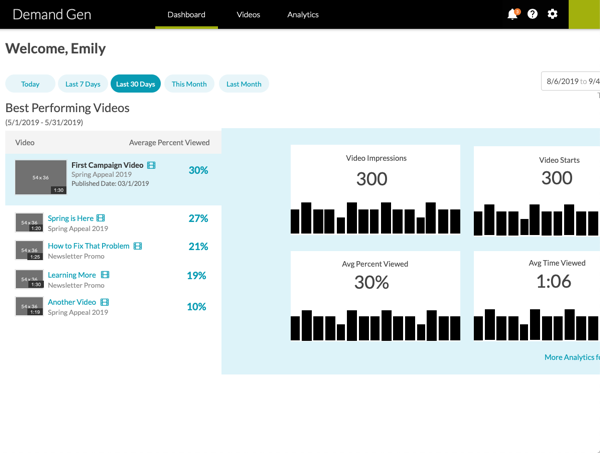This screenshot has width=600, height=453.
Task: Go to the Analytics tab
Action: (x=303, y=15)
